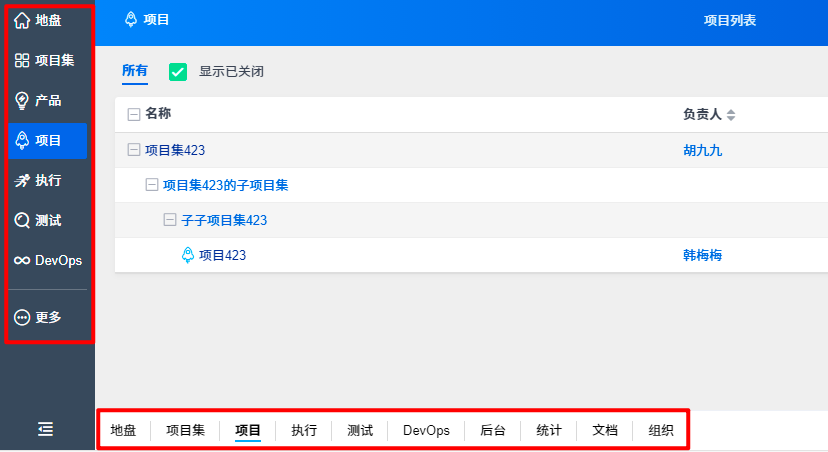Click the rocket icon in the header
Image resolution: width=828 pixels, height=452 pixels.
point(130,20)
